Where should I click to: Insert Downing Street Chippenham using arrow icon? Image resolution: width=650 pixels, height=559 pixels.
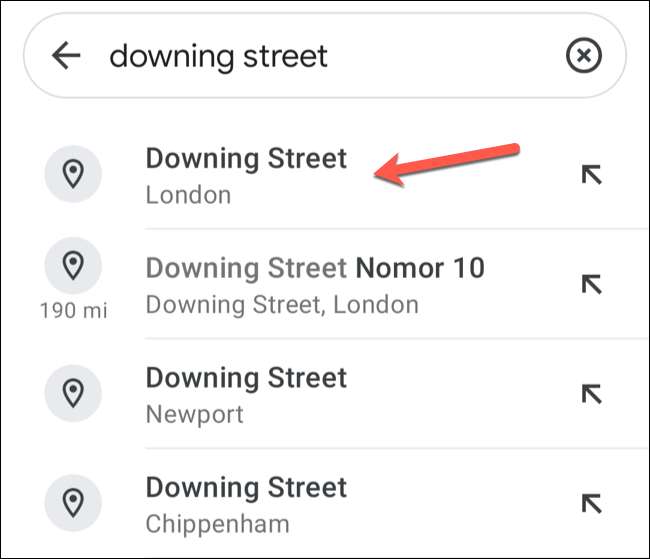click(592, 504)
